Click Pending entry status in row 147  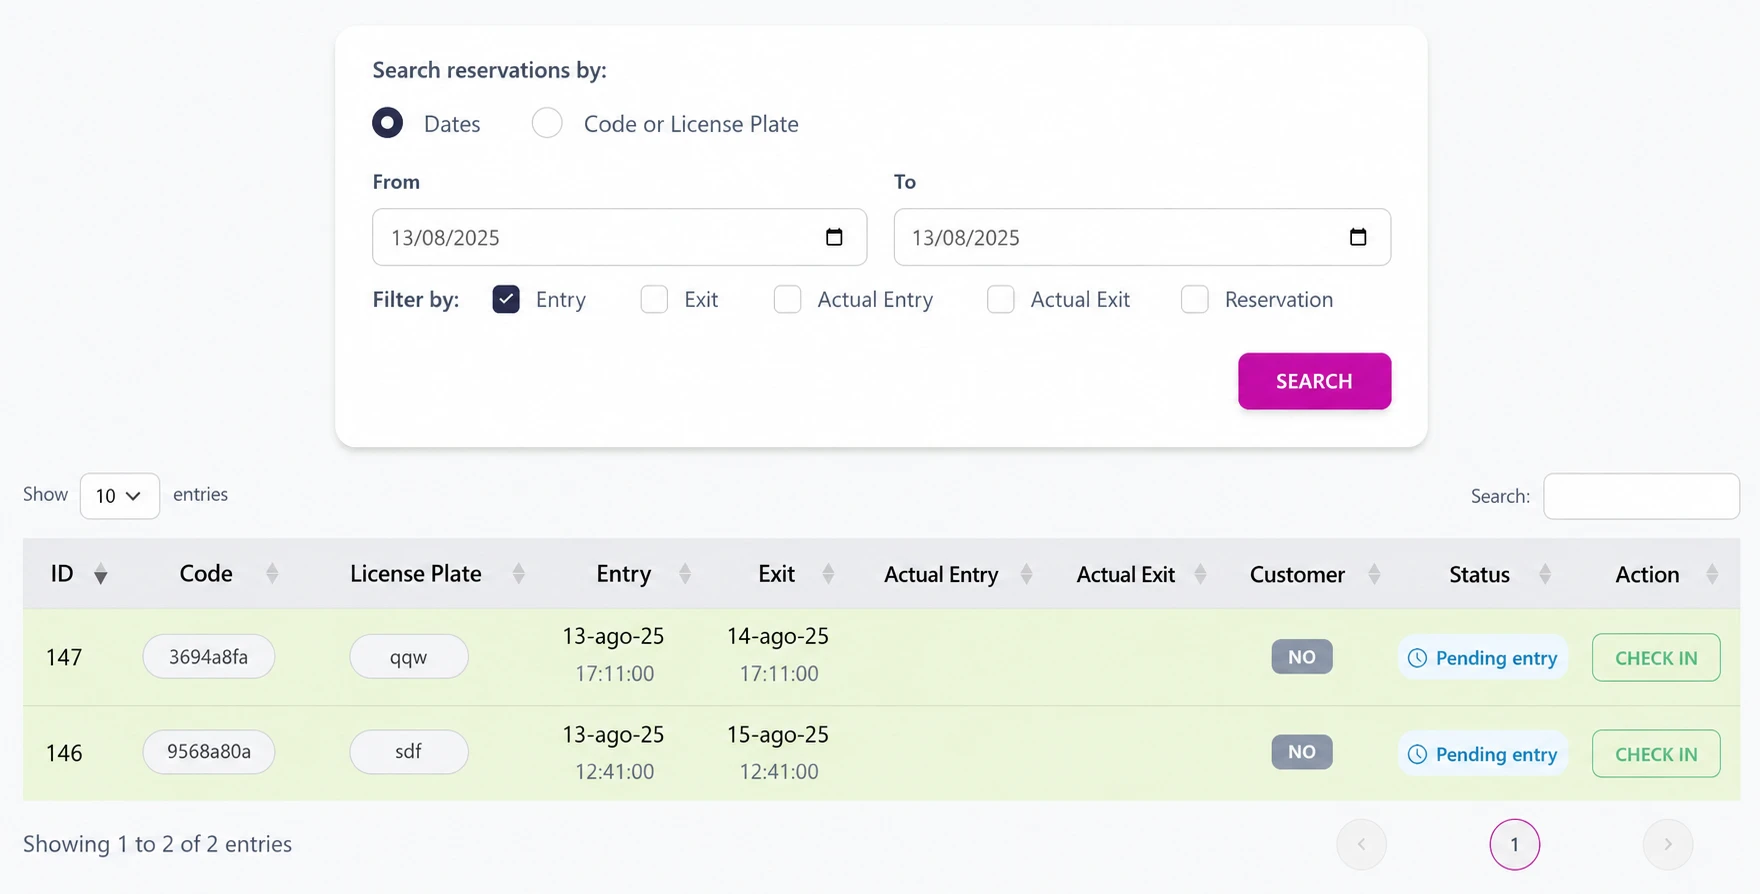pyautogui.click(x=1482, y=658)
